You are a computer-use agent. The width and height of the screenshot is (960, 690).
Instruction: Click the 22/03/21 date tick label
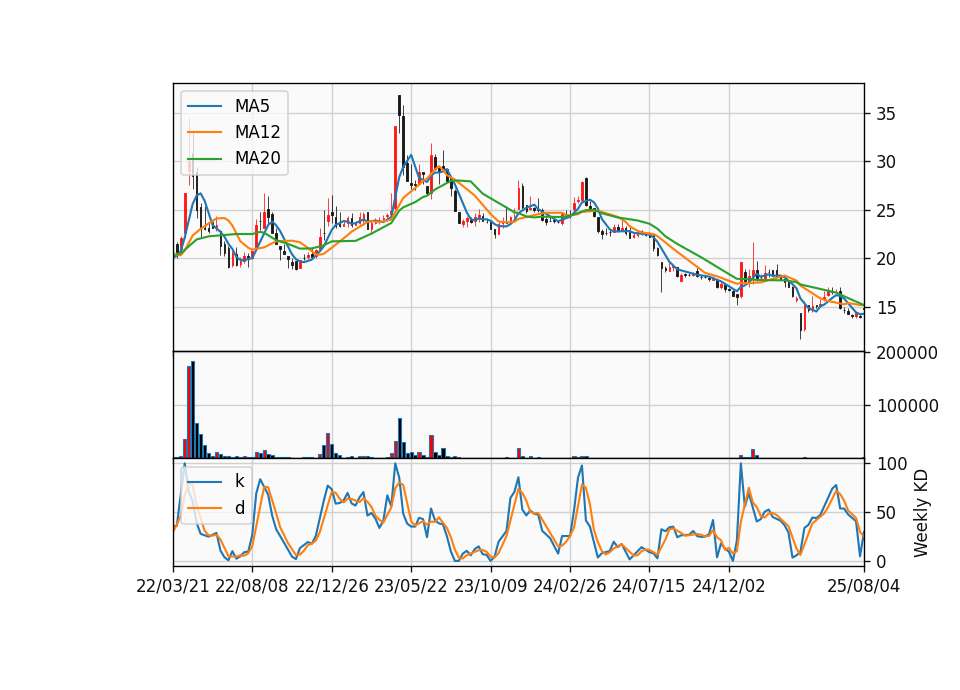(173, 586)
